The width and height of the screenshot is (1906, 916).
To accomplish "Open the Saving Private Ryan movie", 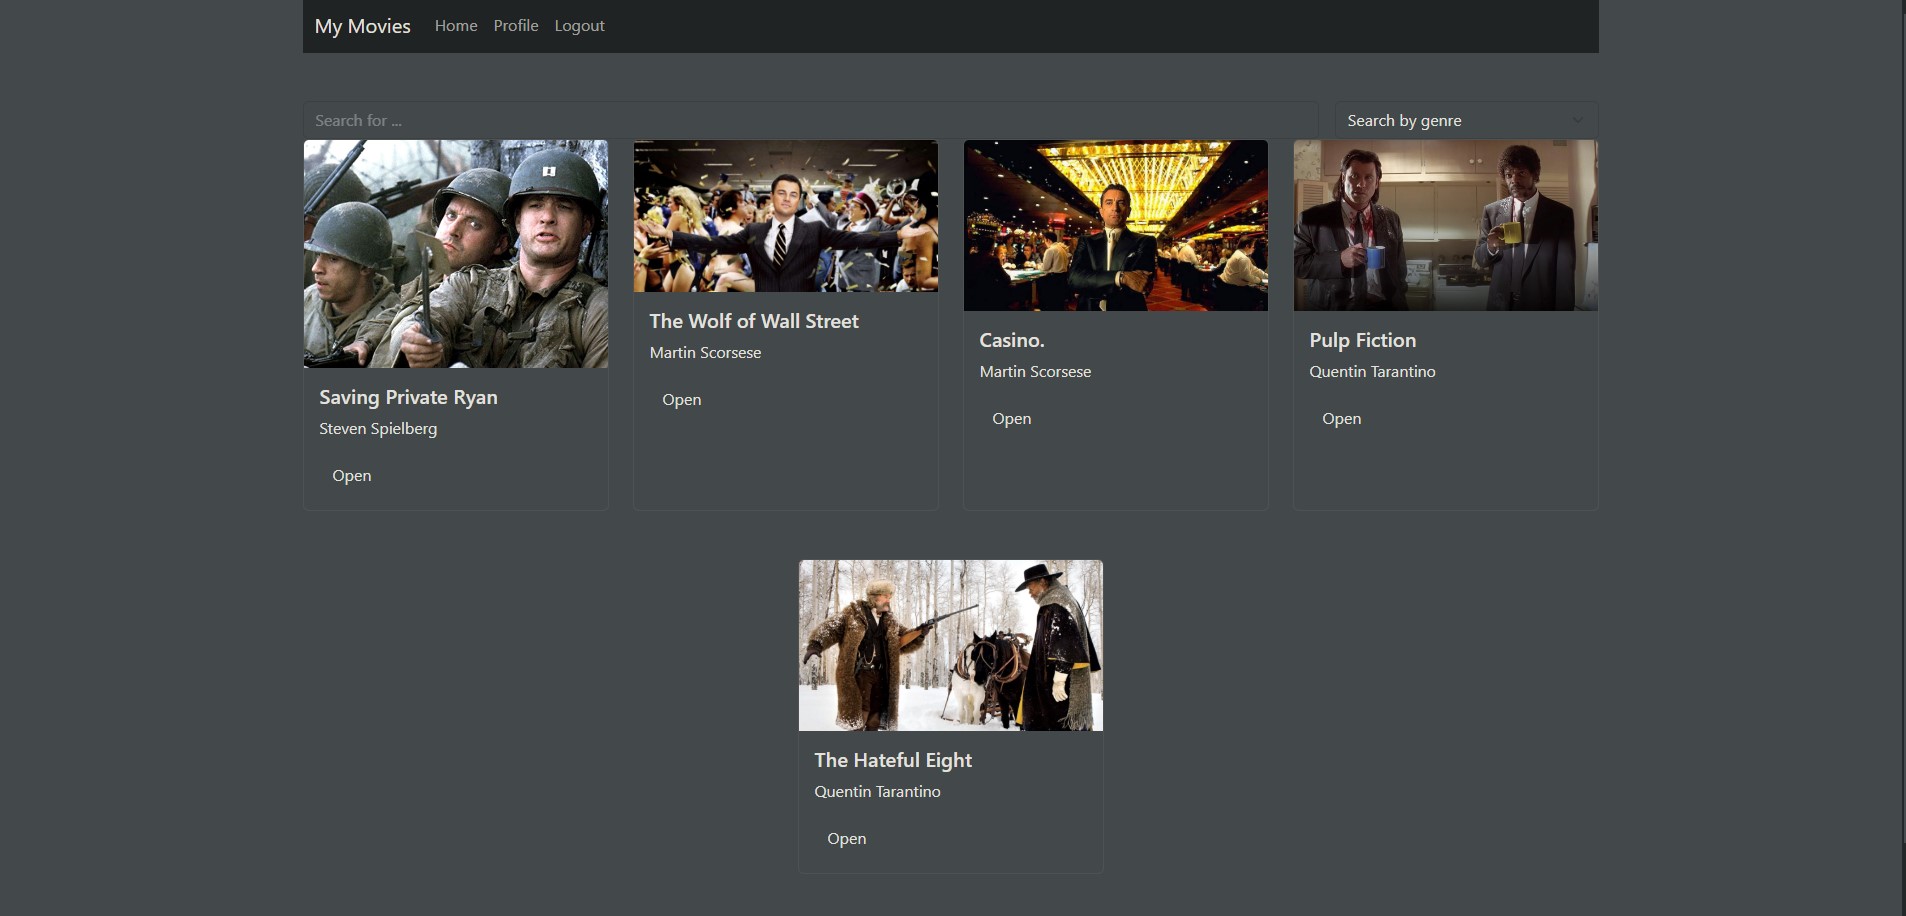I will pyautogui.click(x=352, y=476).
